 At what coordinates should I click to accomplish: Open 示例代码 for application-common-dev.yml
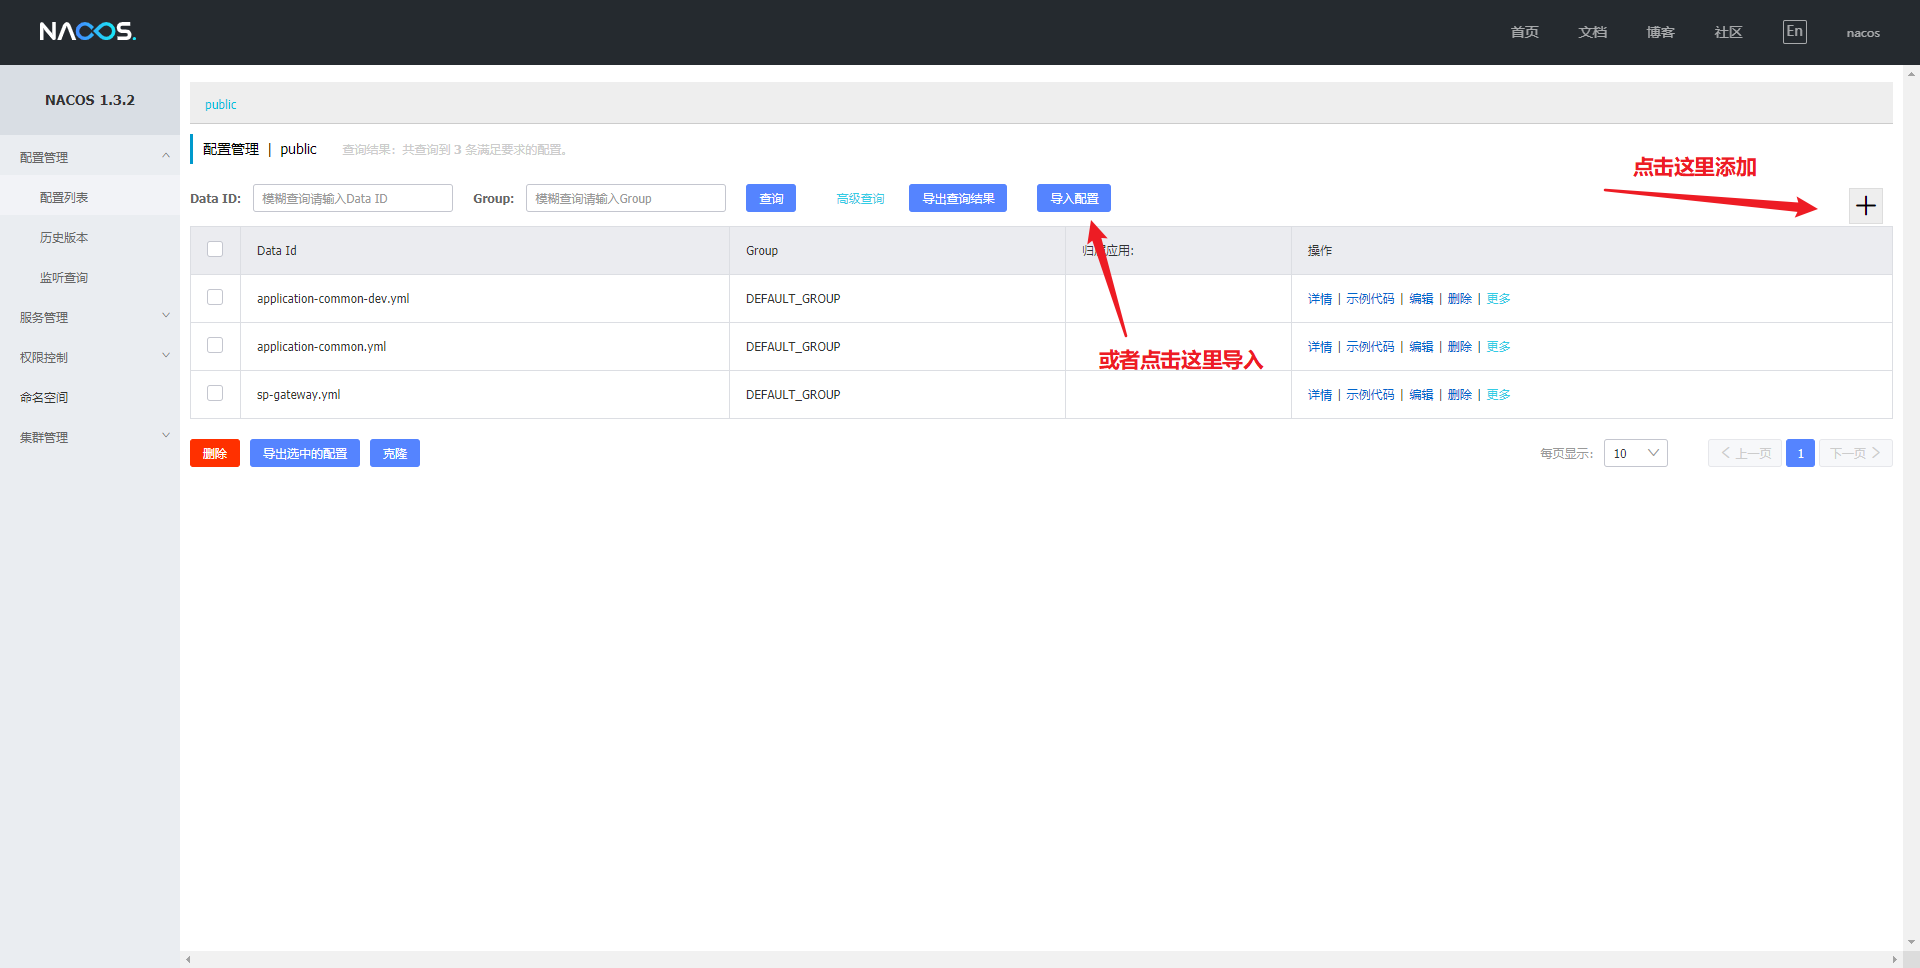pos(1370,299)
